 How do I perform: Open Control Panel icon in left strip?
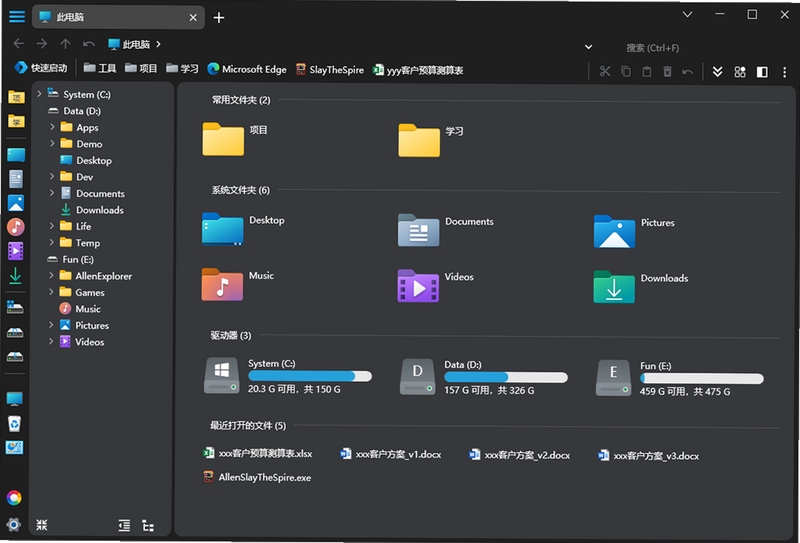pos(14,447)
